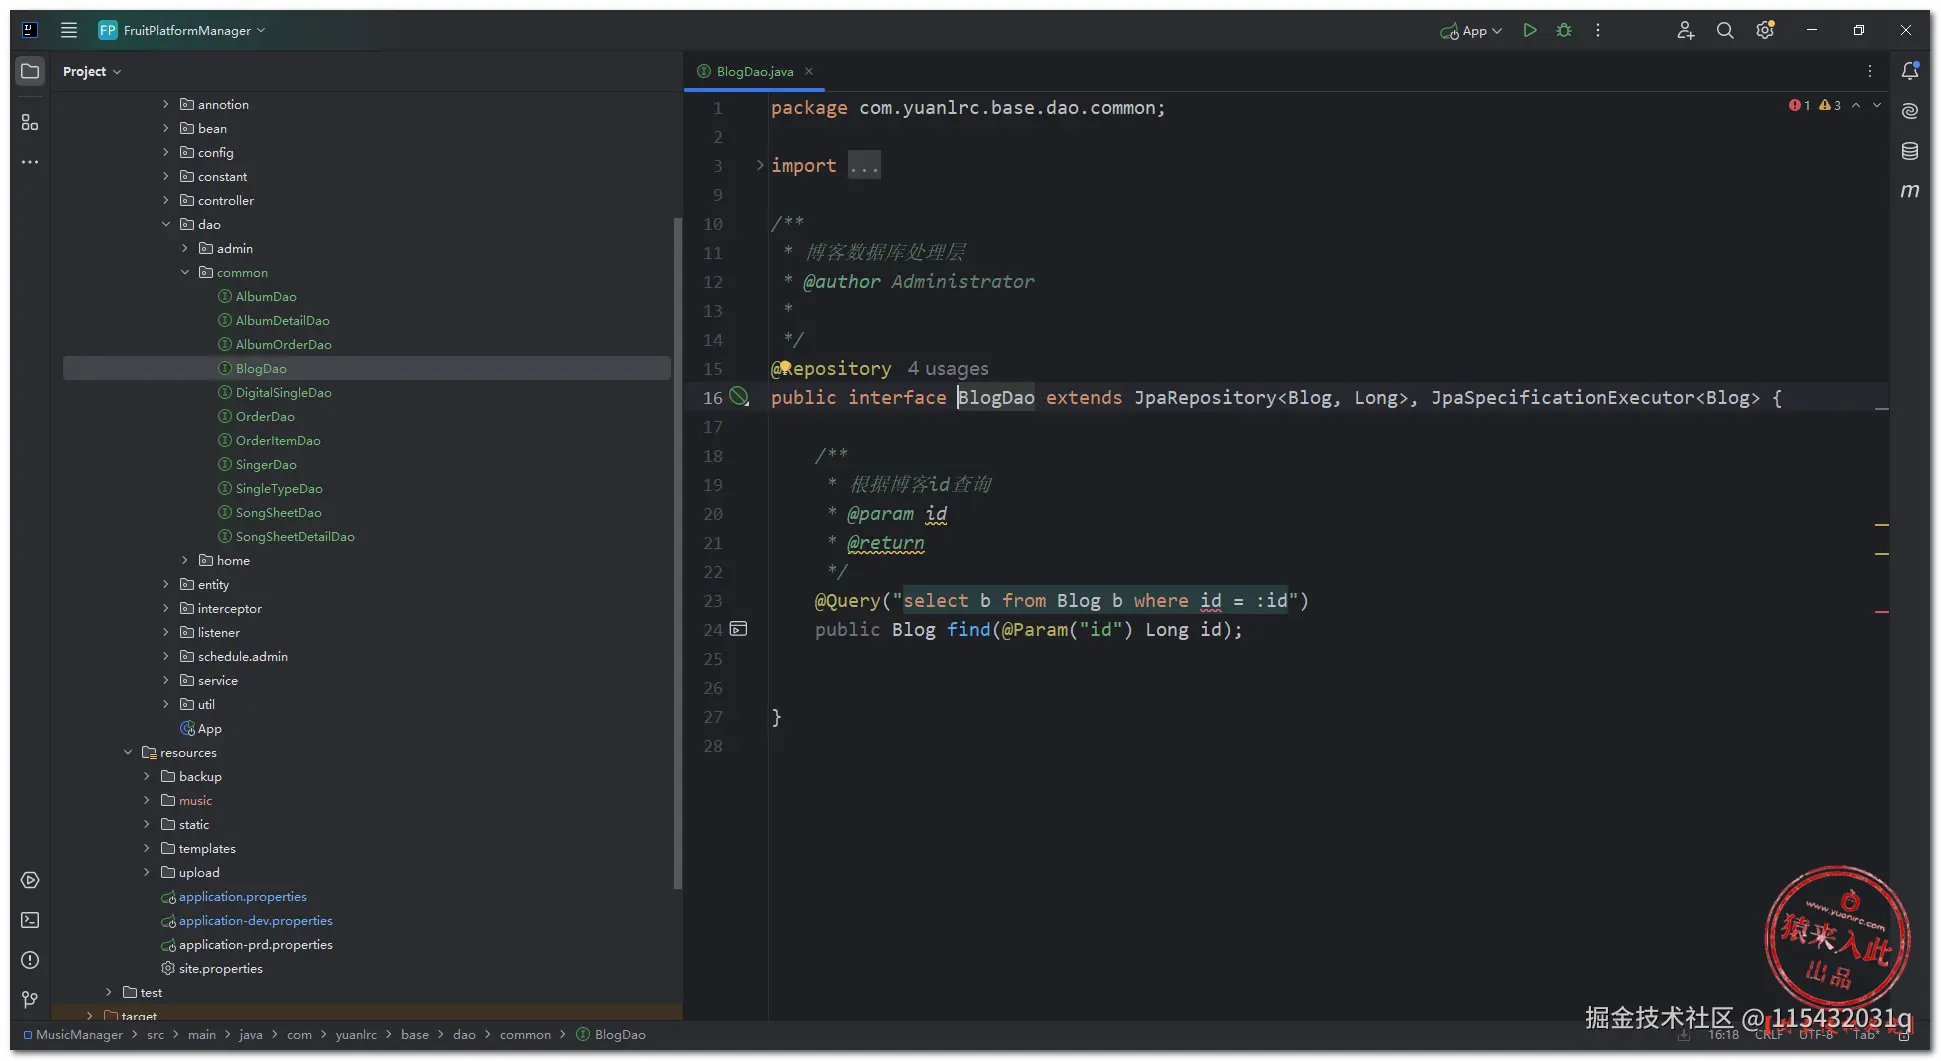
Task: Go to next highlighted error
Action: tap(1877, 105)
